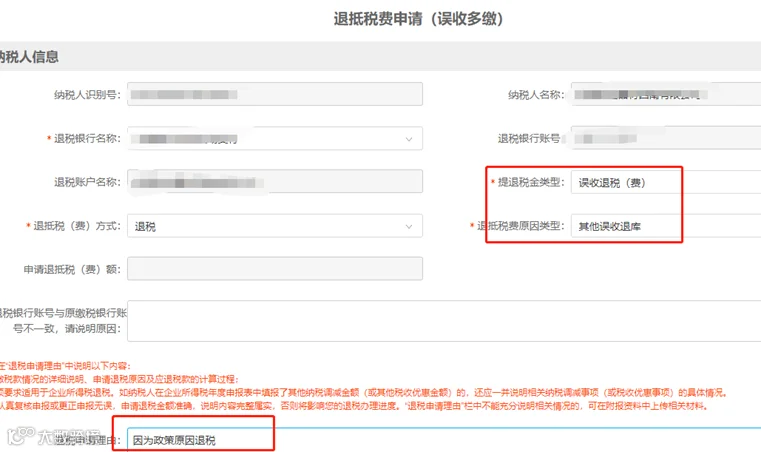Click the 退税账户名称 field
This screenshot has height=452, width=761.
(275, 182)
